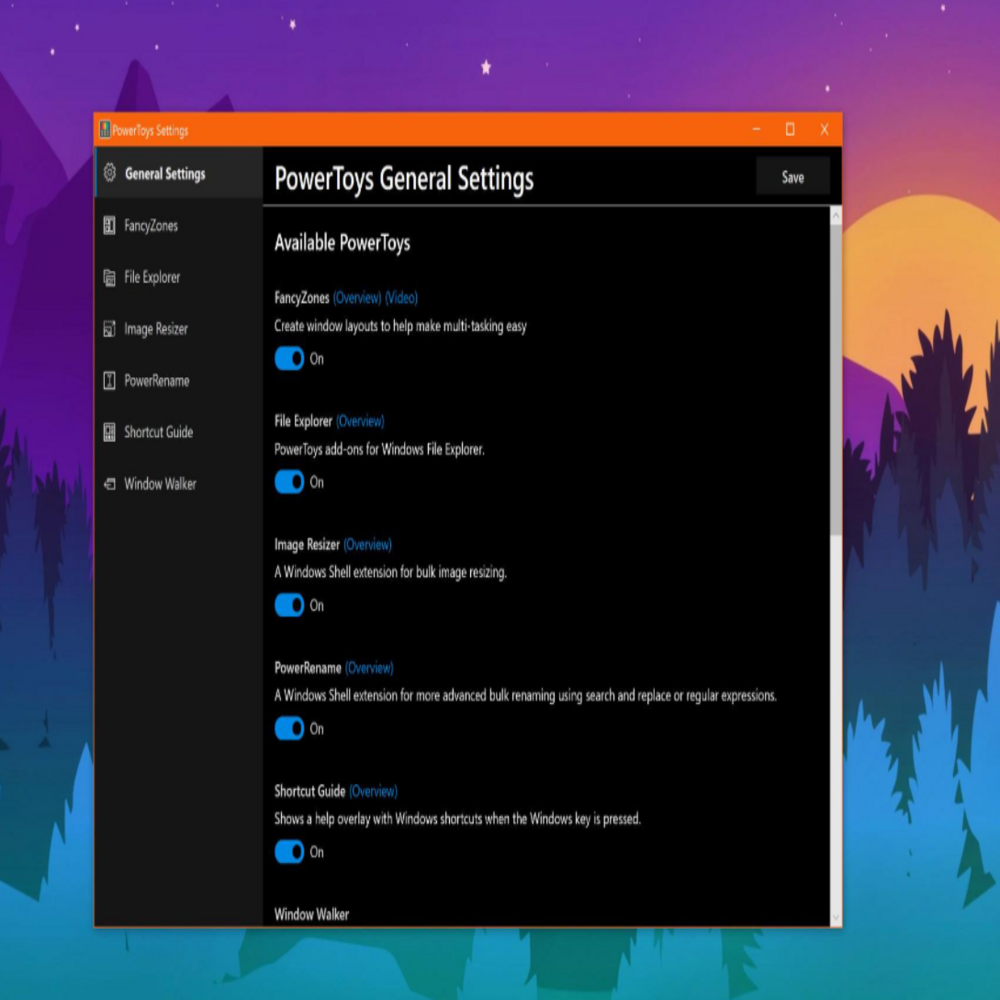The image size is (1000, 1000).
Task: Open the Shortcut Guide settings page
Action: (x=179, y=432)
